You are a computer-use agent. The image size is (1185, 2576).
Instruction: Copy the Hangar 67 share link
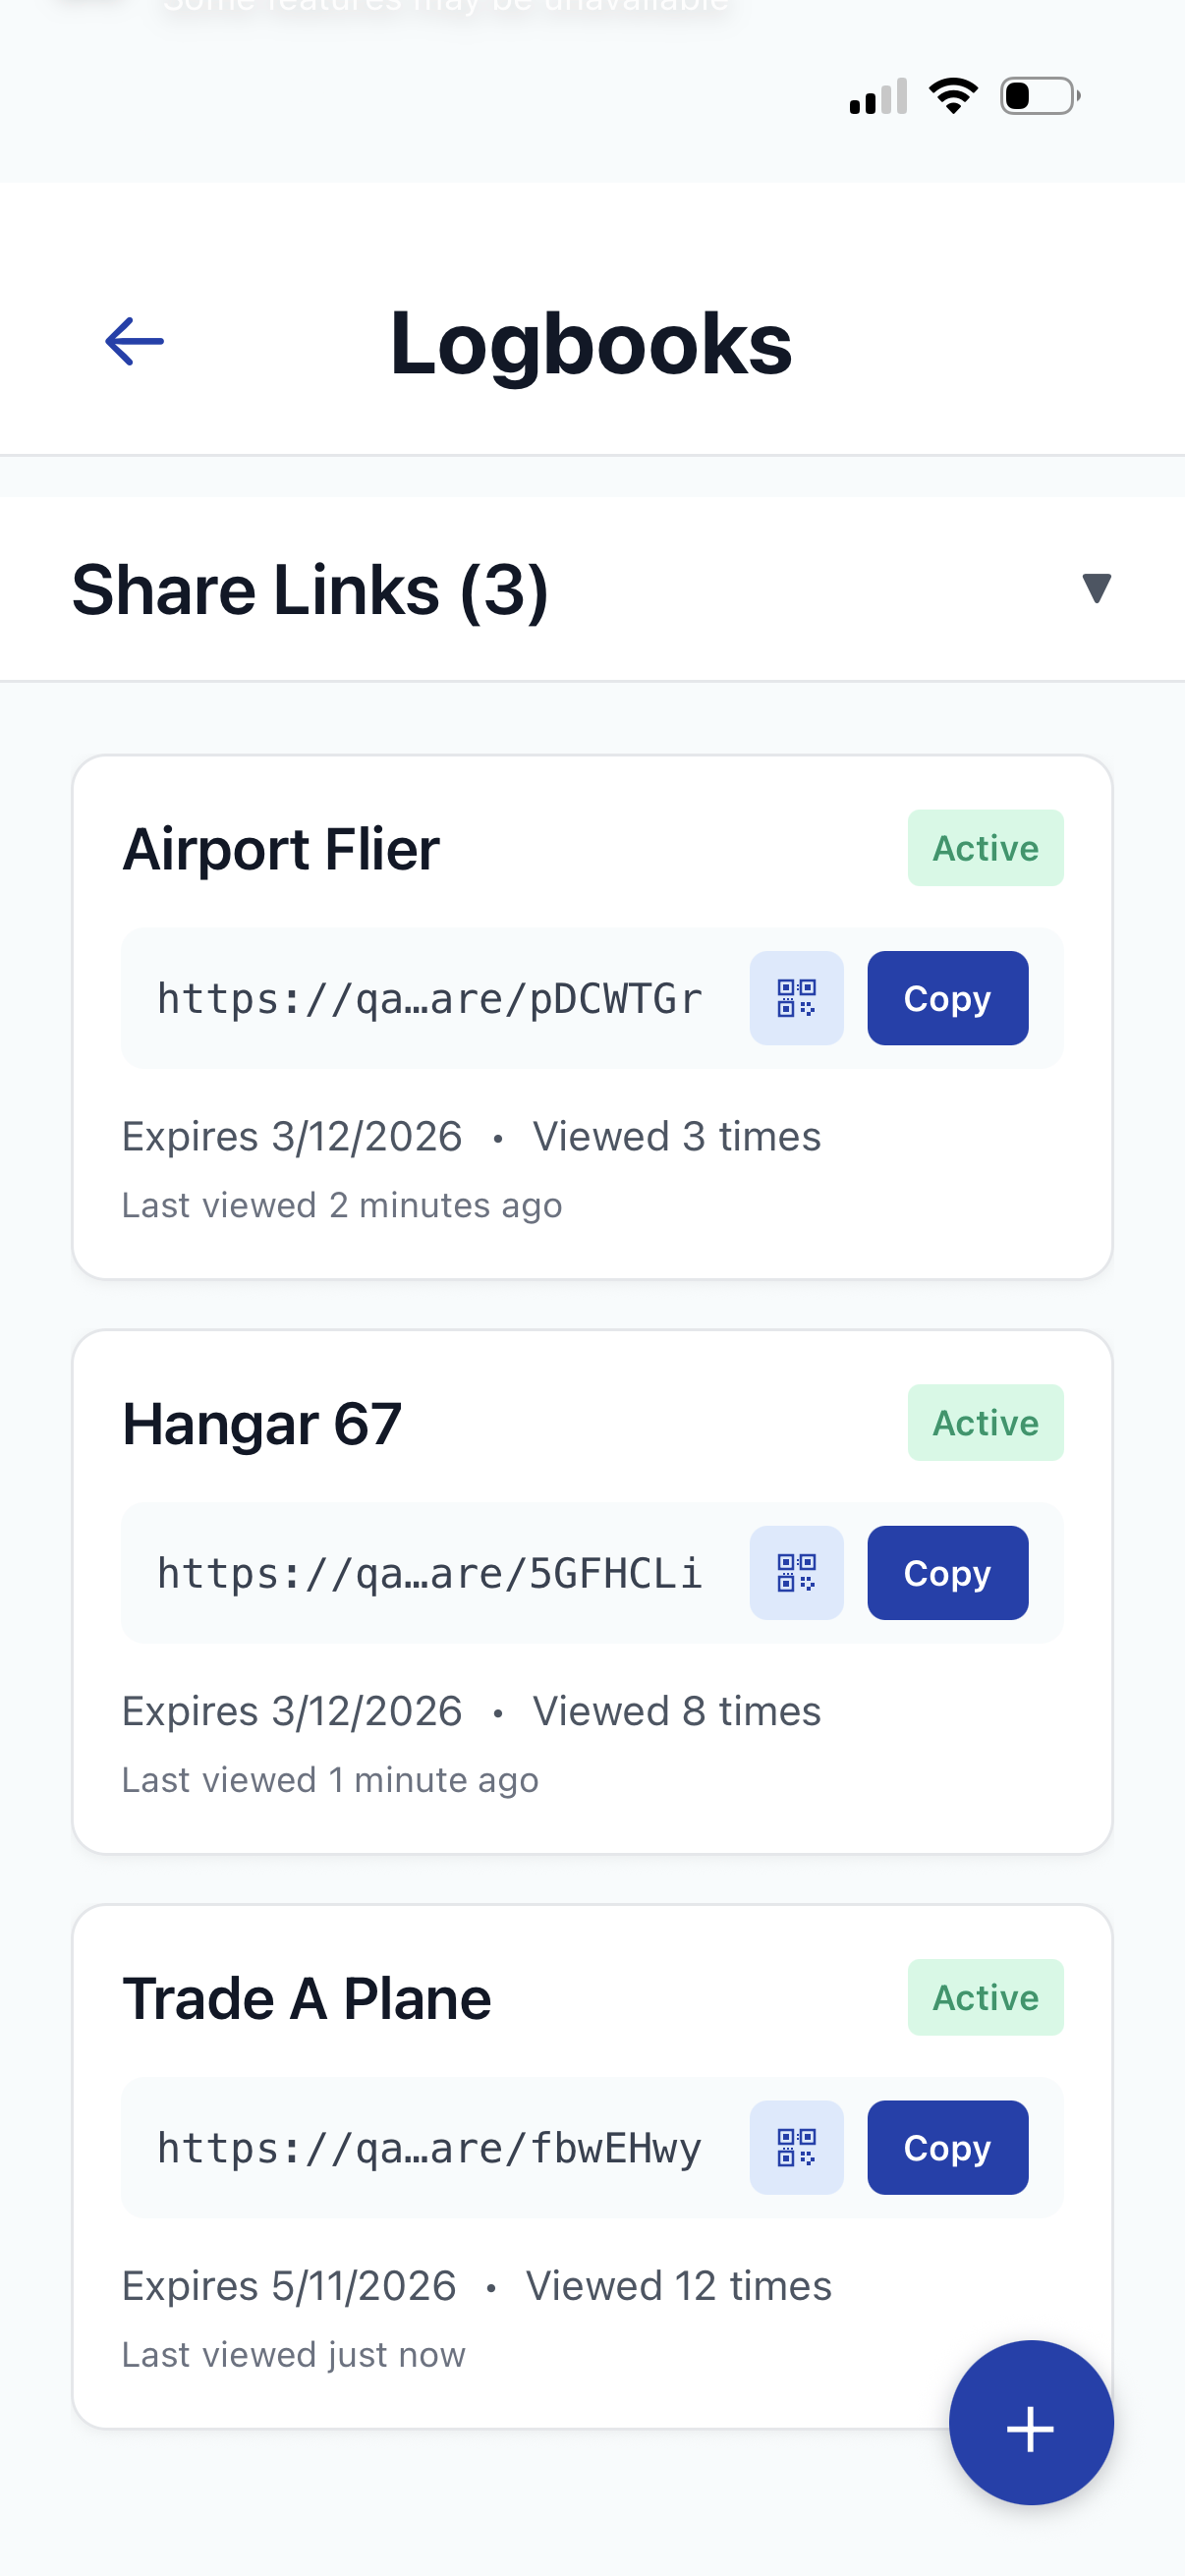point(947,1572)
